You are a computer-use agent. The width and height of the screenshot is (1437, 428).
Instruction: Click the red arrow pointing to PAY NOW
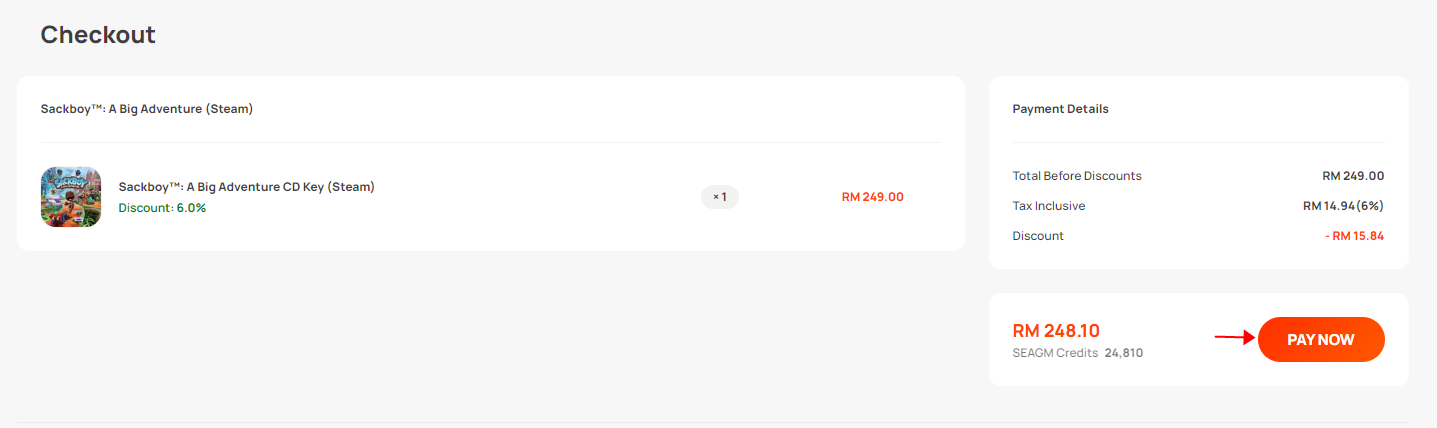(x=1235, y=338)
